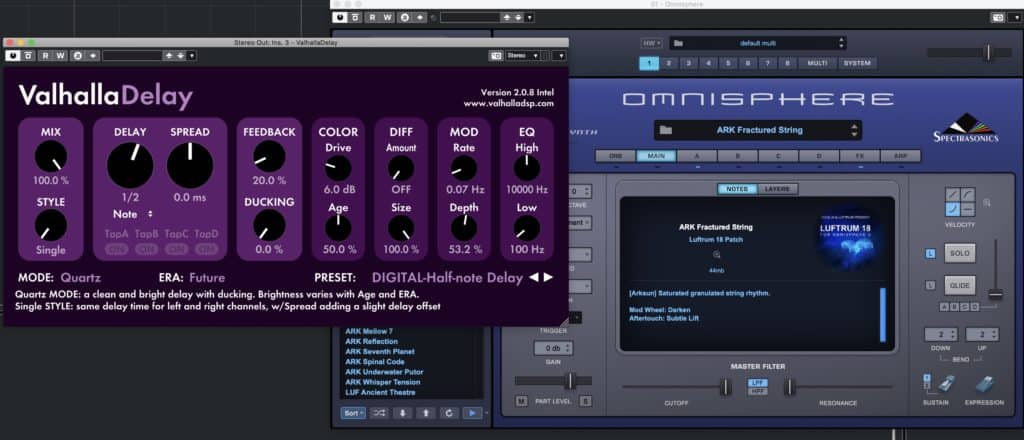The image size is (1024, 440).
Task: Show LAYERS view in Omnisphere
Action: coord(777,189)
